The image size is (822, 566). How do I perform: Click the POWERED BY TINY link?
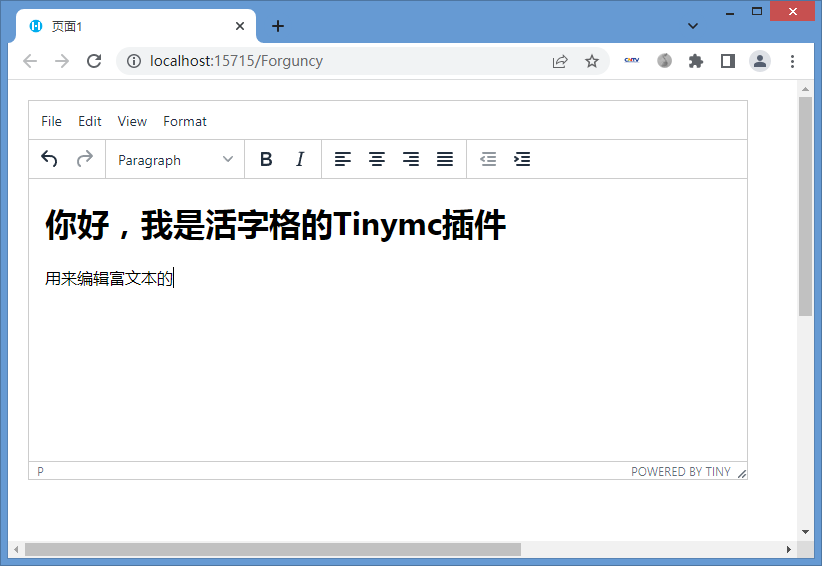click(680, 472)
